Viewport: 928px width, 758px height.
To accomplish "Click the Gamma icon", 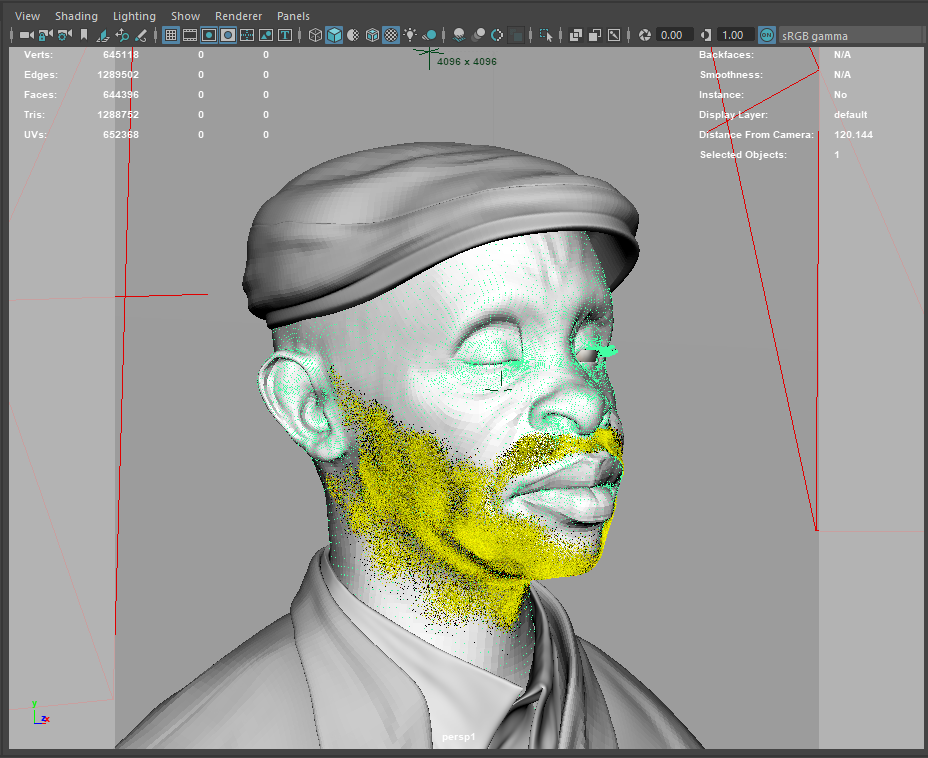I will (x=706, y=36).
